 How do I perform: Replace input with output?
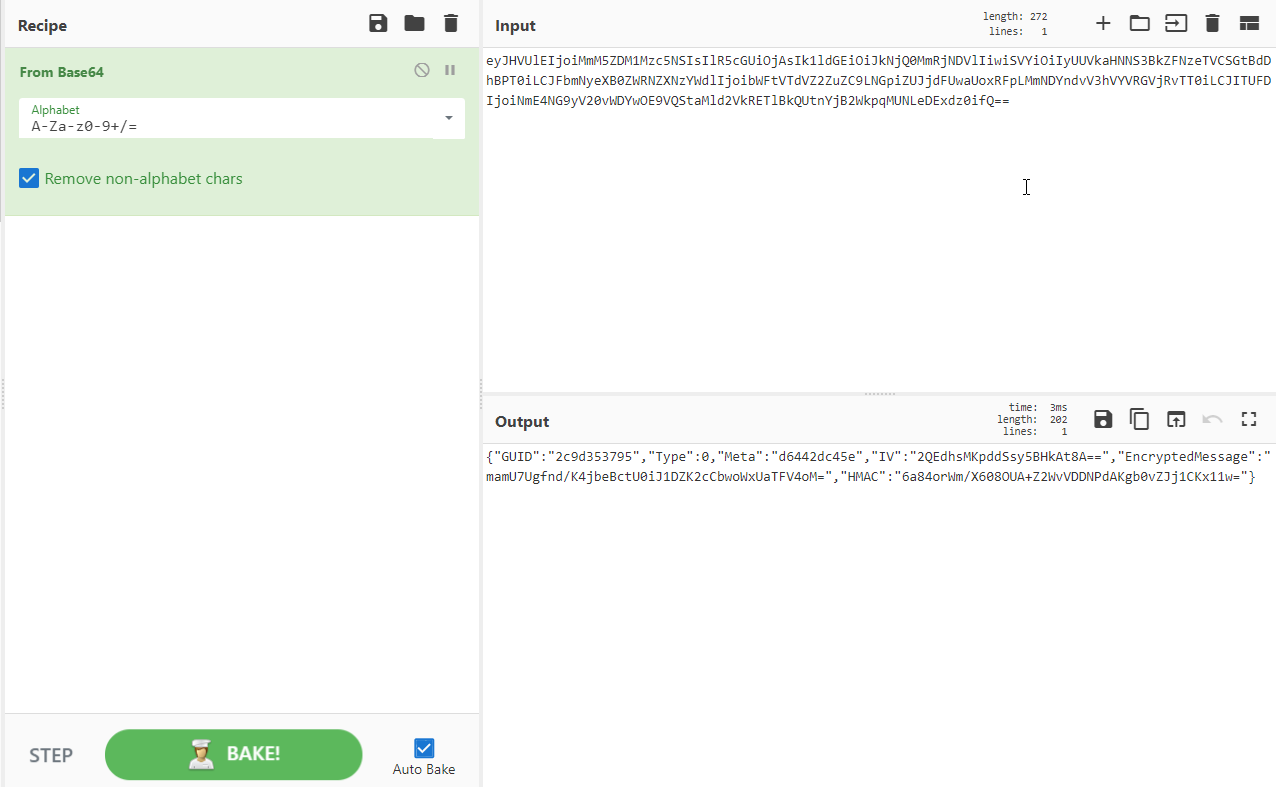(1176, 420)
